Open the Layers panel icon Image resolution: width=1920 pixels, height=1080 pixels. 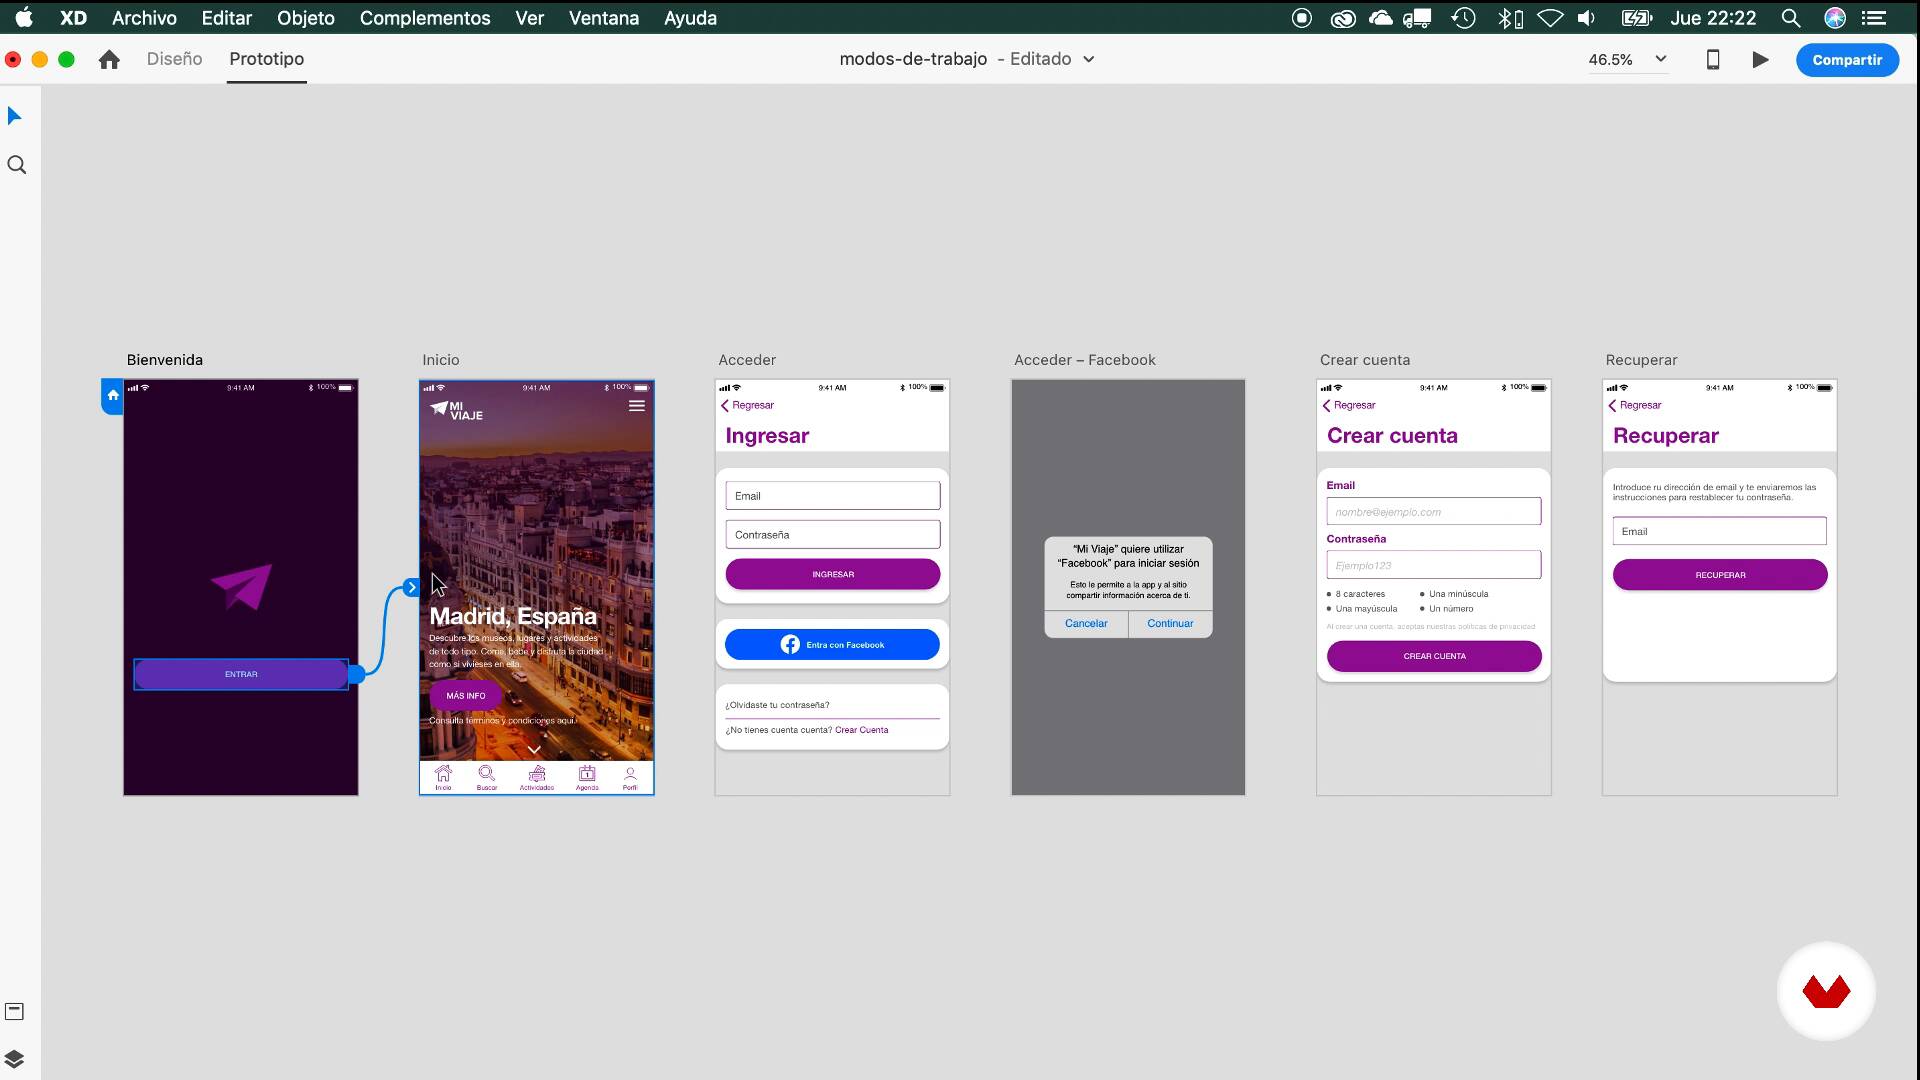pos(15,1059)
